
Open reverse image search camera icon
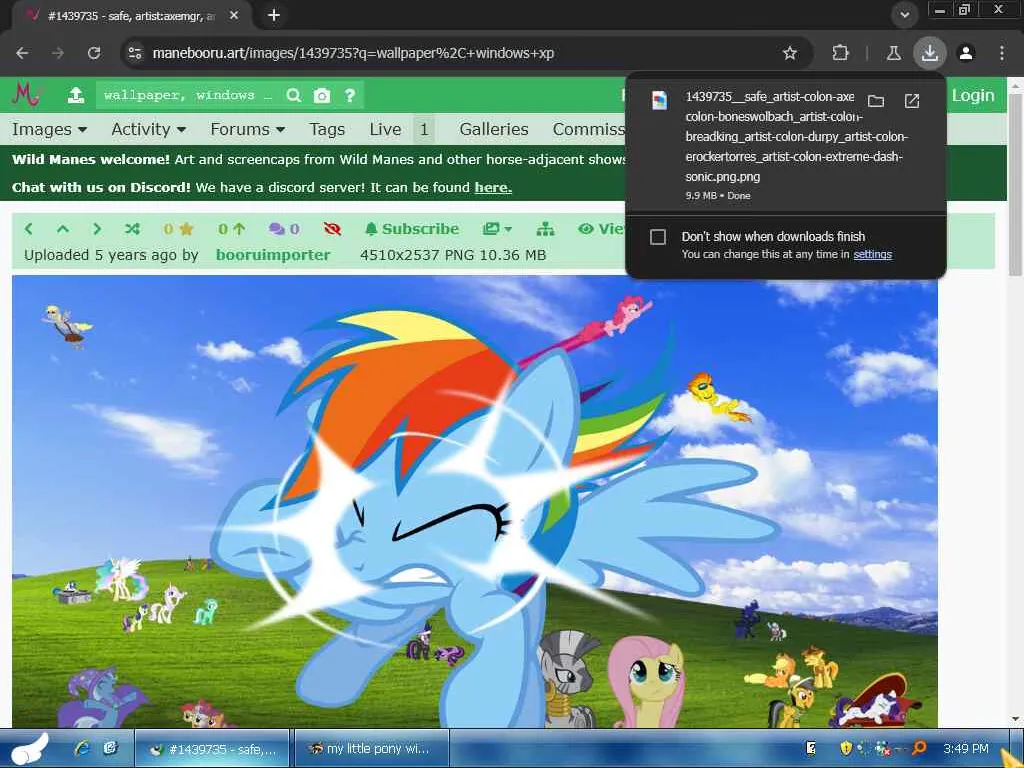tap(322, 95)
